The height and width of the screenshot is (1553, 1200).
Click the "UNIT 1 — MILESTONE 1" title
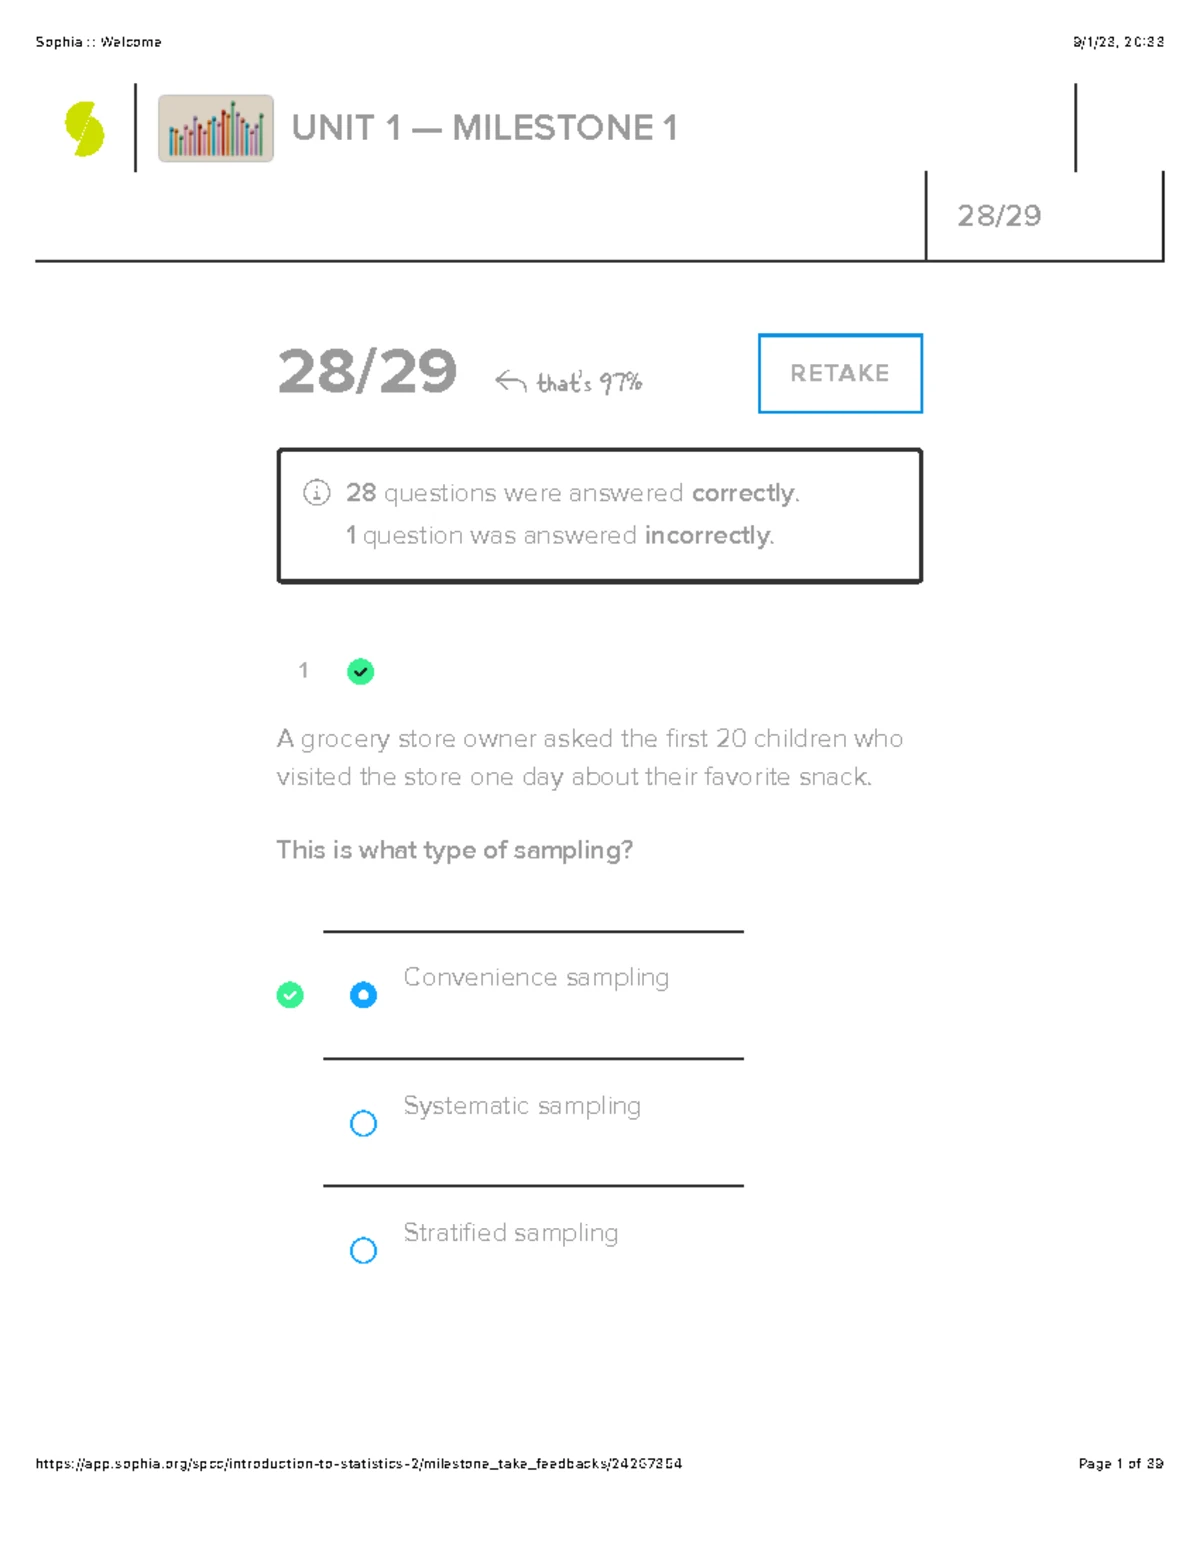[x=484, y=128]
